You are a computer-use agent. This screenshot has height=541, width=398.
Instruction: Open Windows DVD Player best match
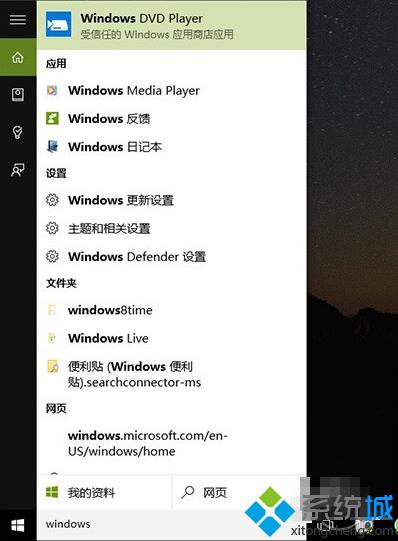(171, 26)
